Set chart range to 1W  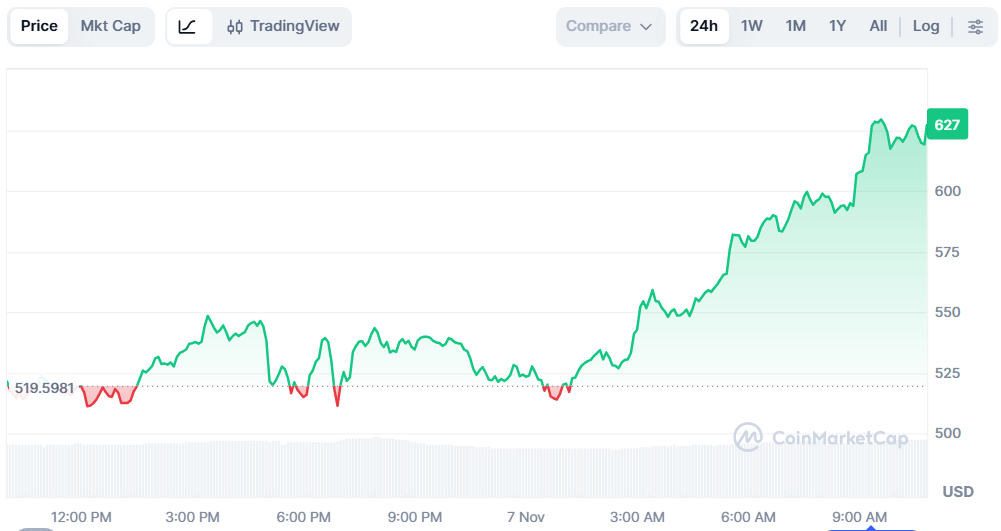[x=752, y=26]
